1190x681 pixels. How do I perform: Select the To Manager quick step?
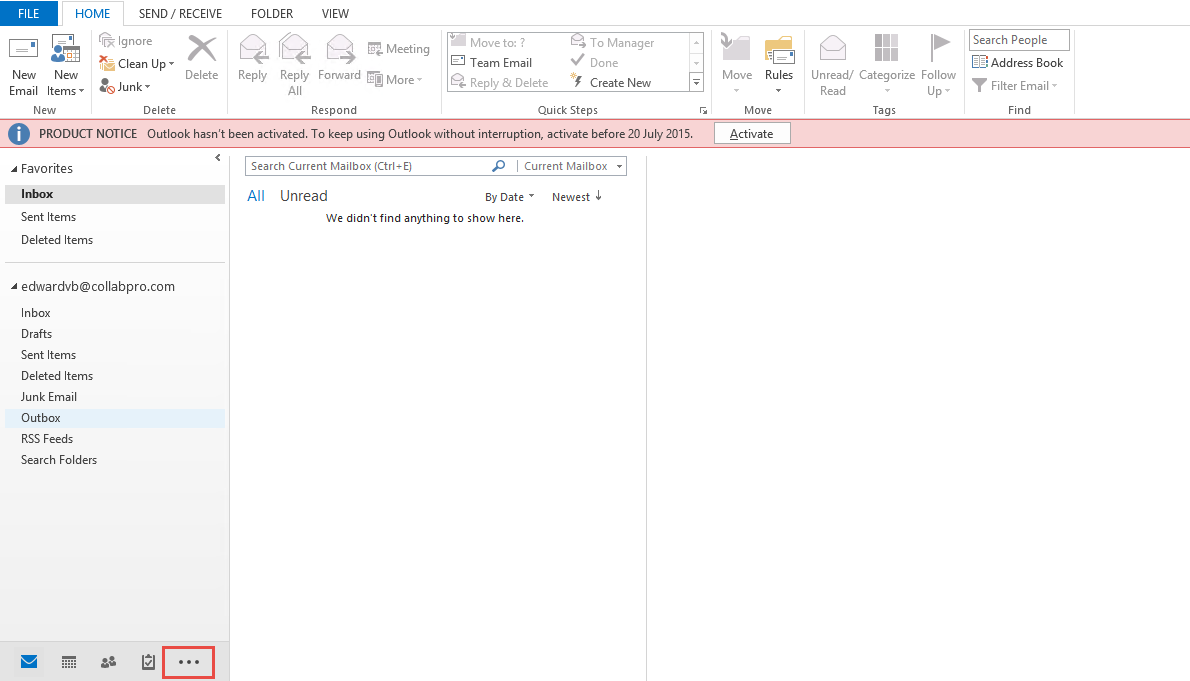(612, 43)
